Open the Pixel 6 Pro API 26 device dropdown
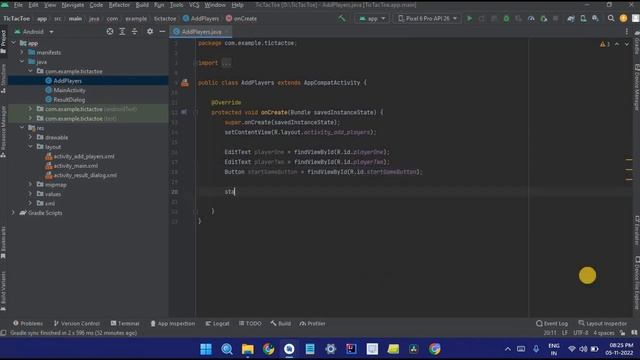The image size is (640, 360). tap(427, 18)
